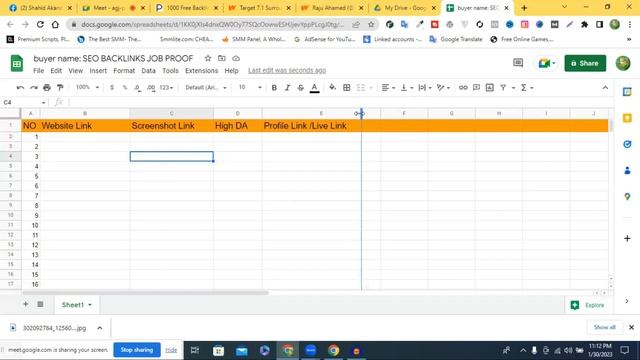Open the Google Meet call button

point(546,63)
